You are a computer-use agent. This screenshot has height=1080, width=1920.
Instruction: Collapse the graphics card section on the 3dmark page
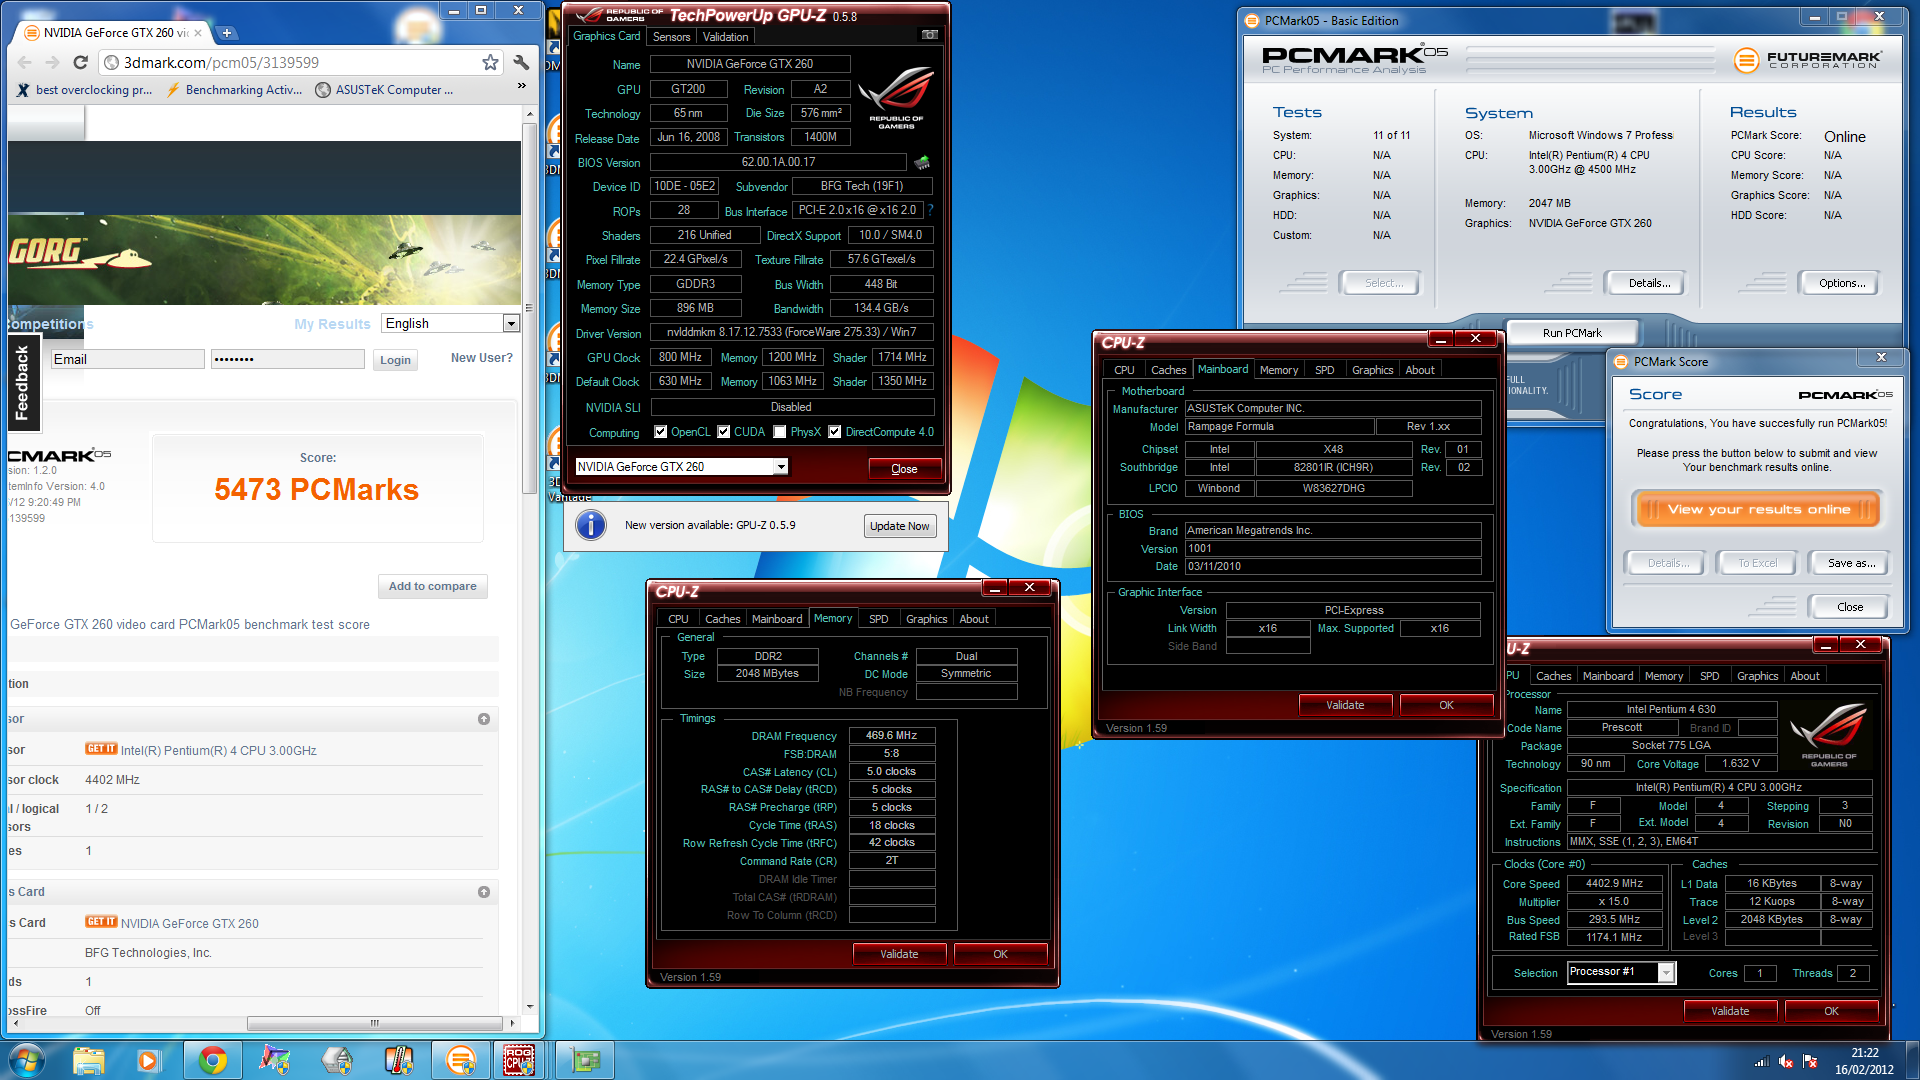[484, 892]
